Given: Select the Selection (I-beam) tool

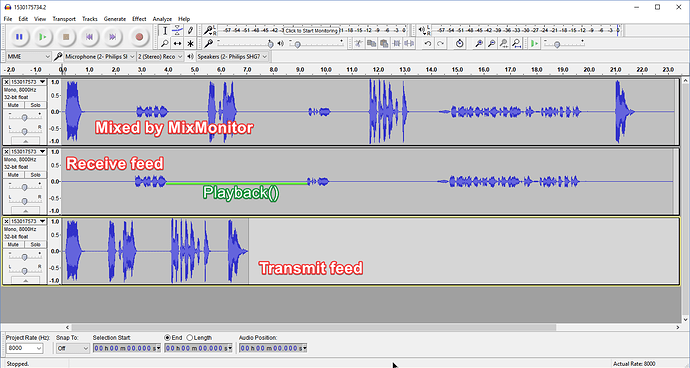Looking at the screenshot, I should pos(165,30).
